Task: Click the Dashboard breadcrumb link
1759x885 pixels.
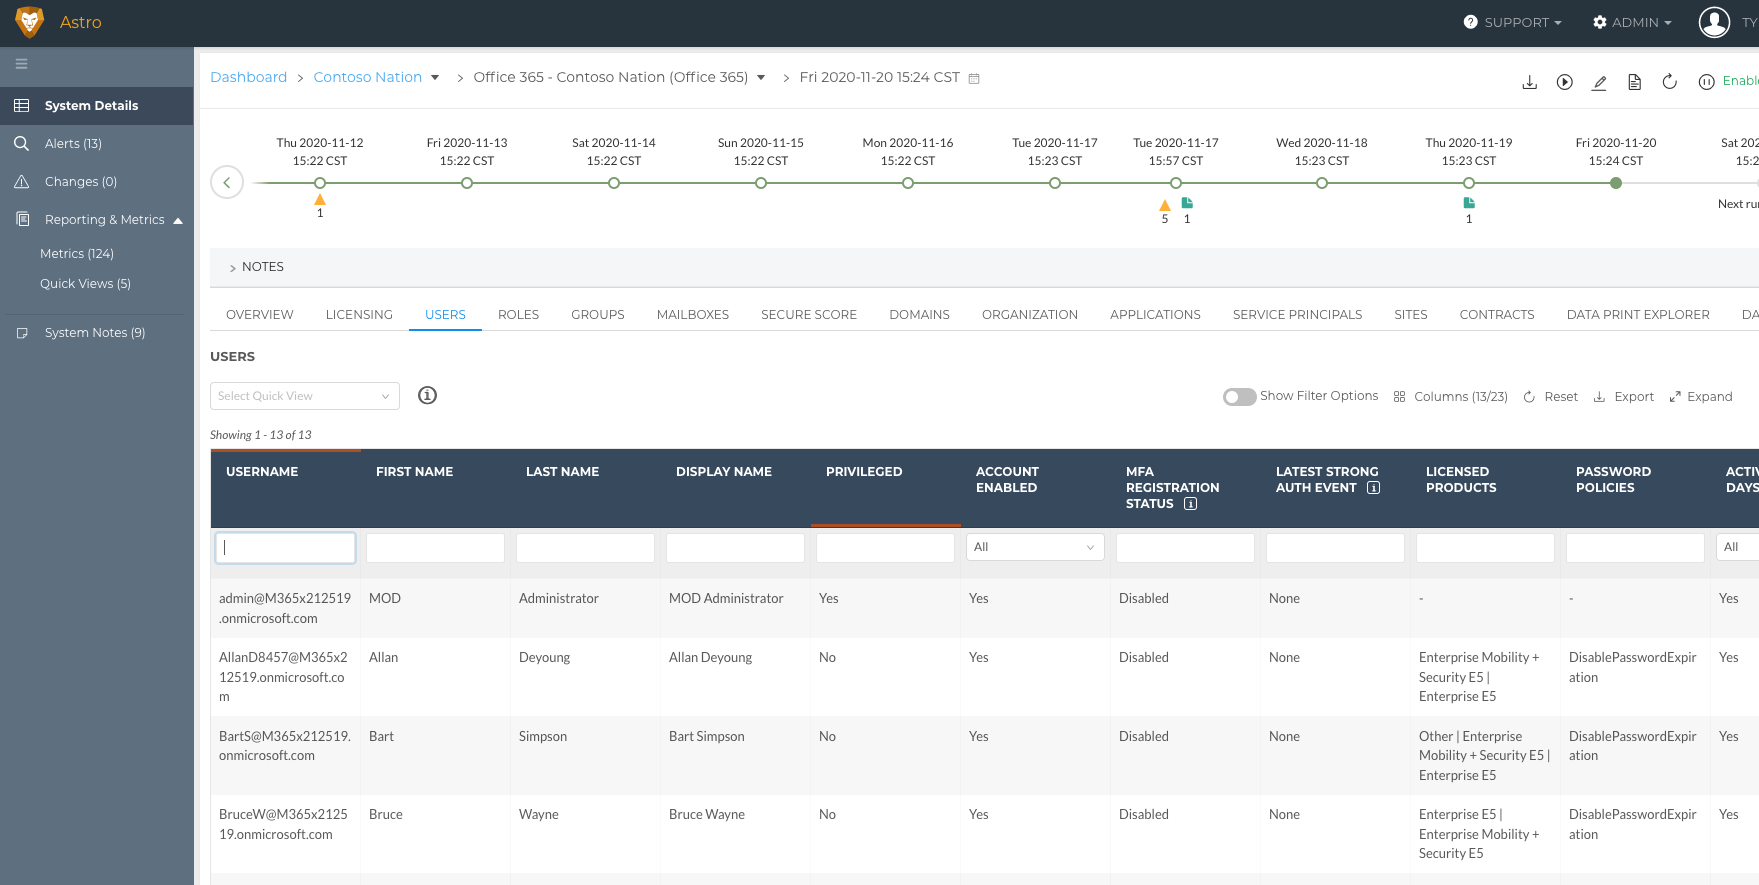Action: tap(248, 77)
